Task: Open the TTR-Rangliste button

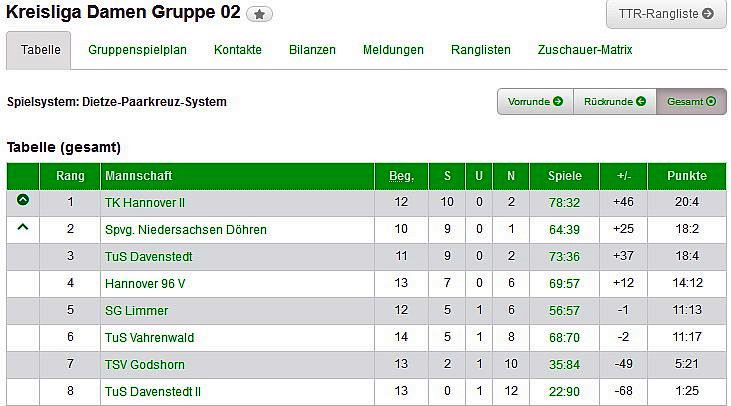Action: coord(666,14)
